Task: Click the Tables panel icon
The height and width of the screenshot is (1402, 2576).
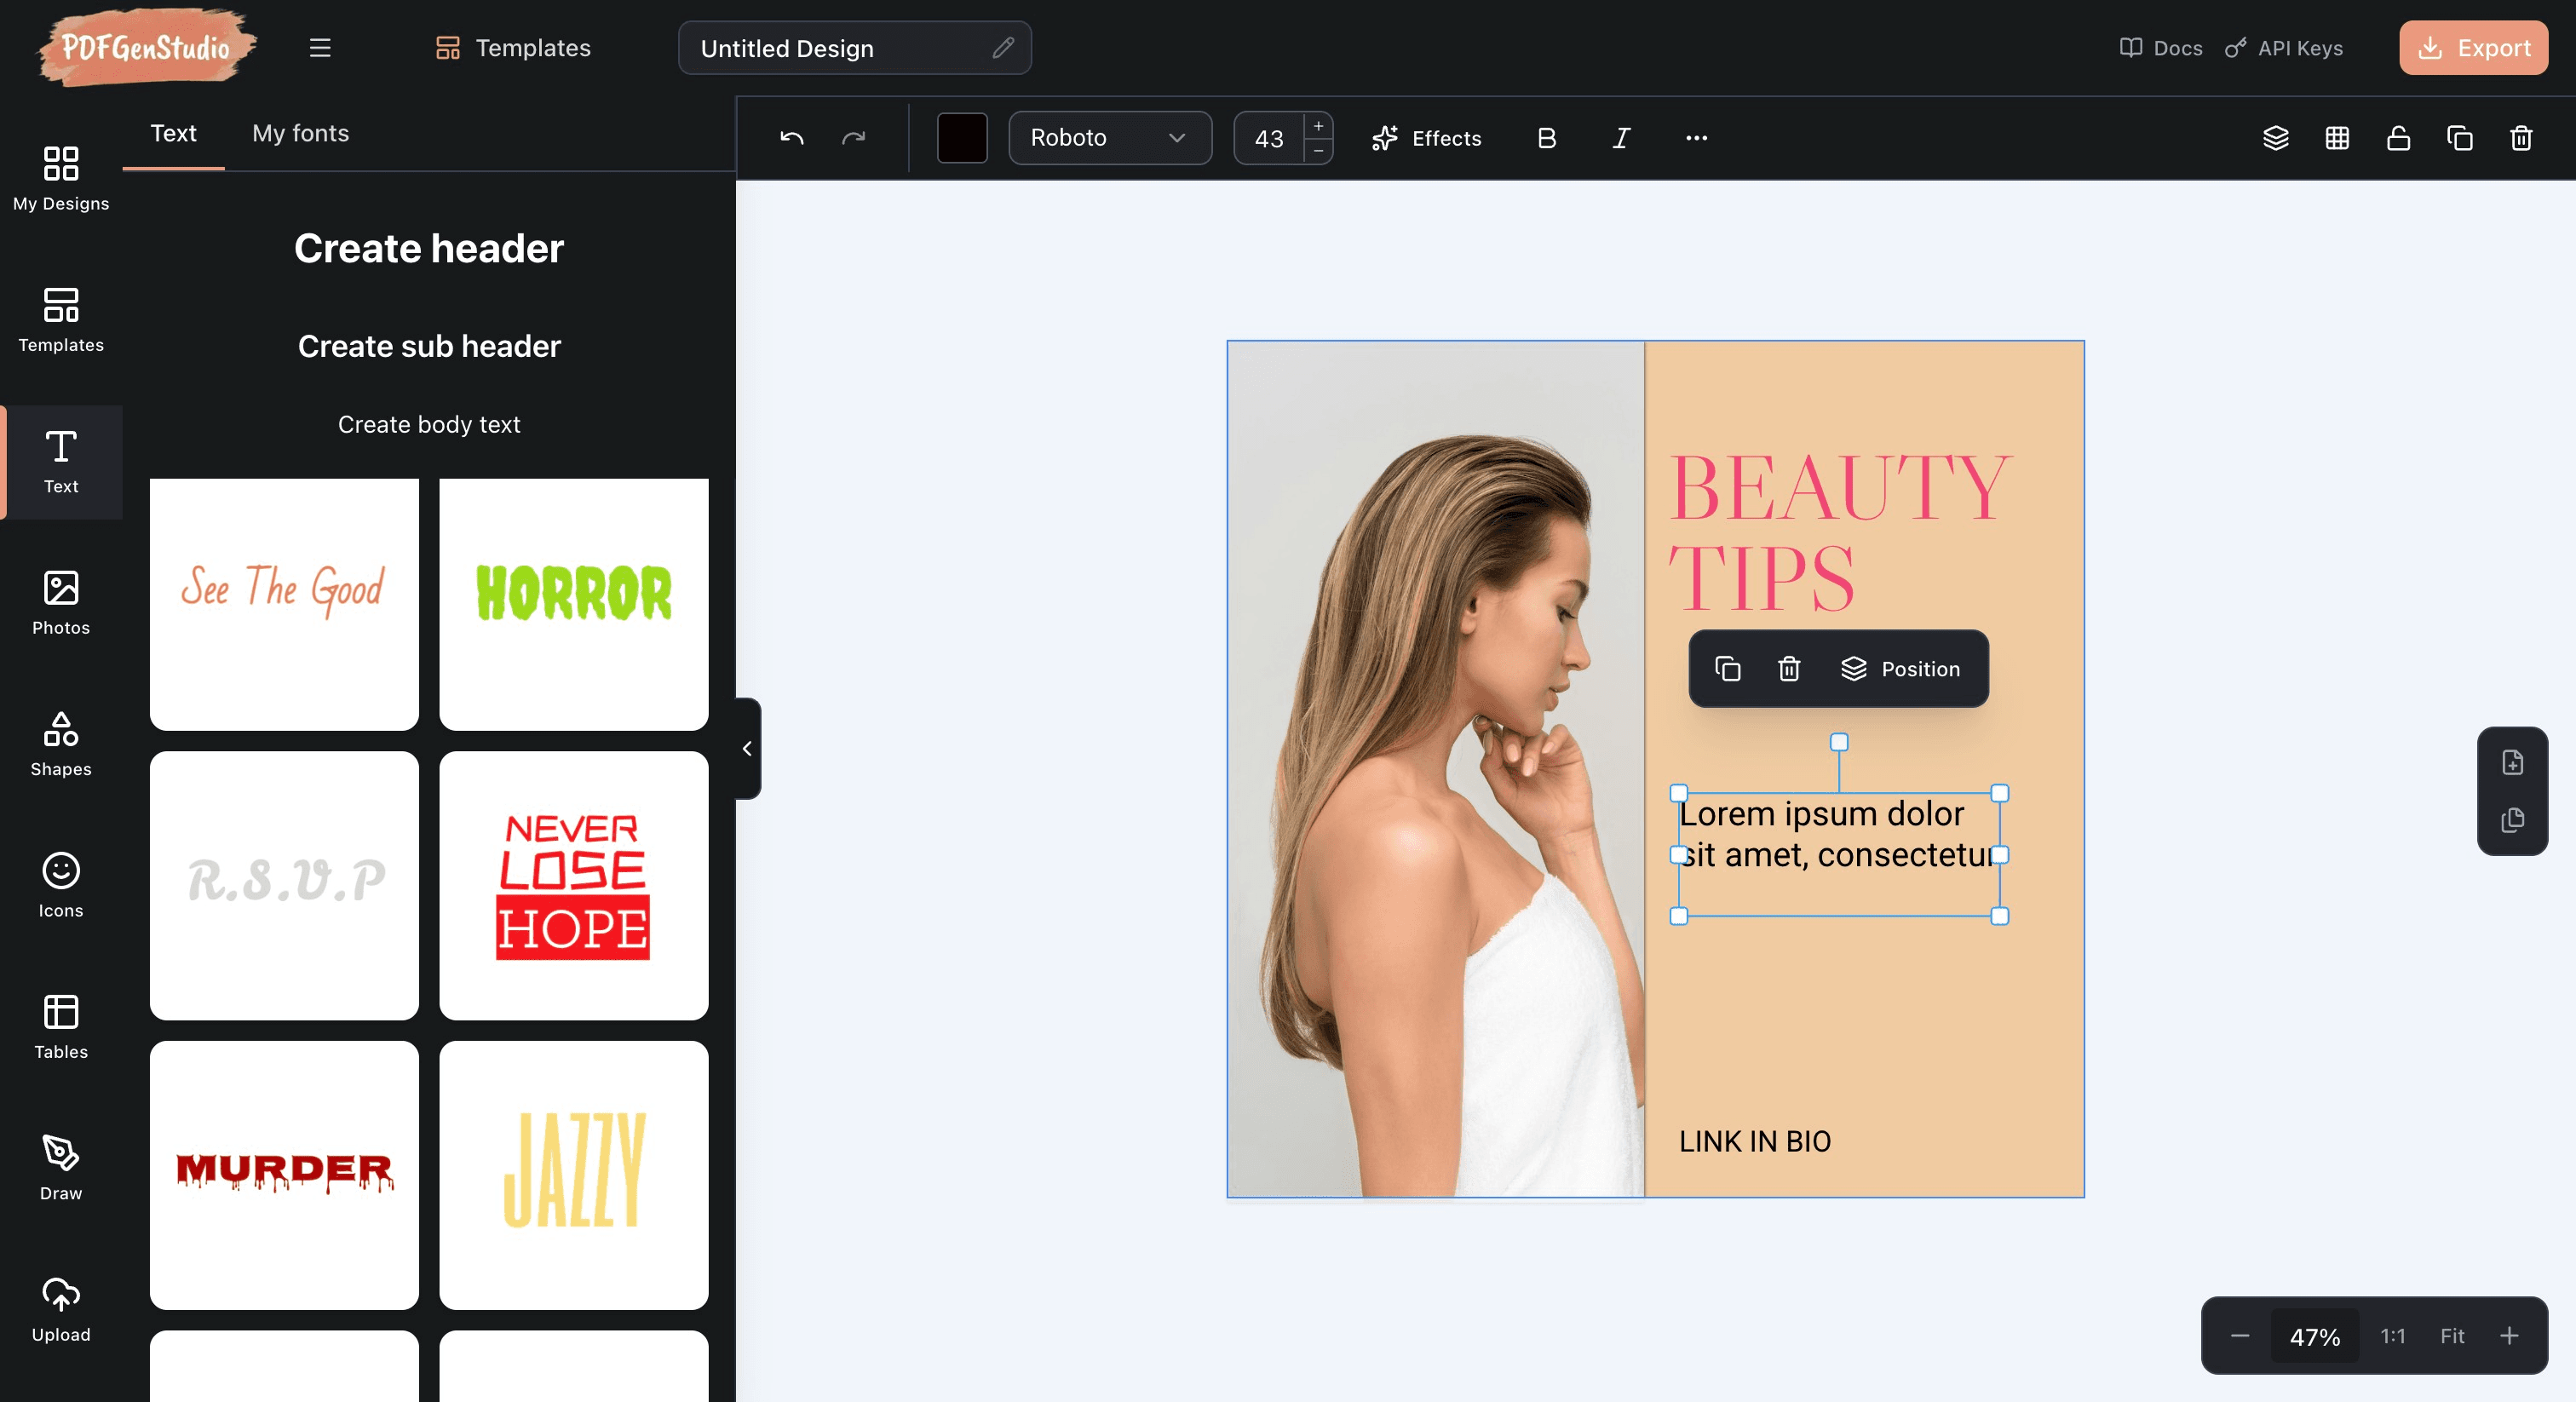Action: tap(61, 1026)
